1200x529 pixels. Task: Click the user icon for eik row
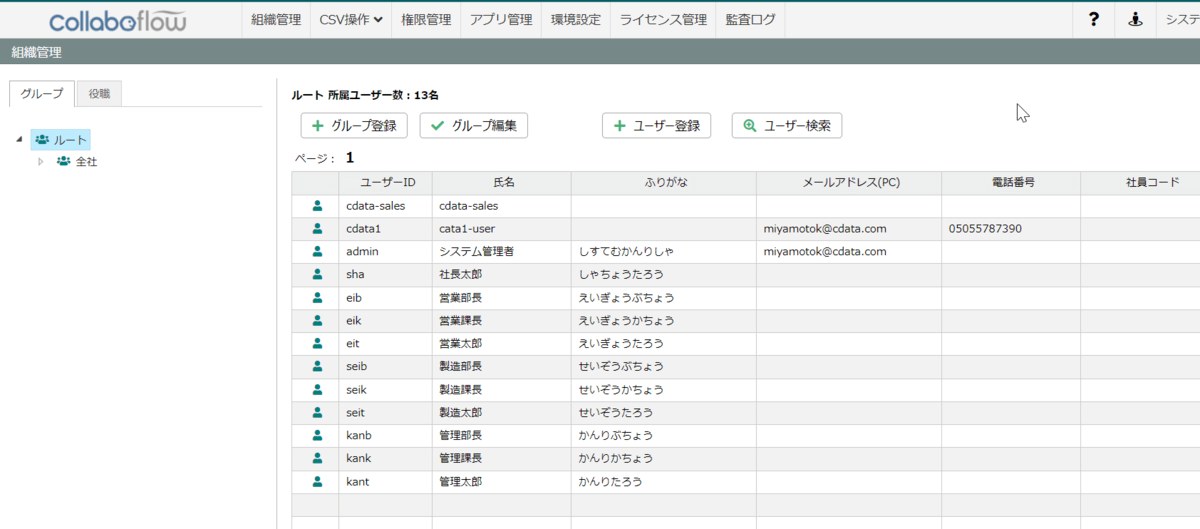tap(317, 320)
